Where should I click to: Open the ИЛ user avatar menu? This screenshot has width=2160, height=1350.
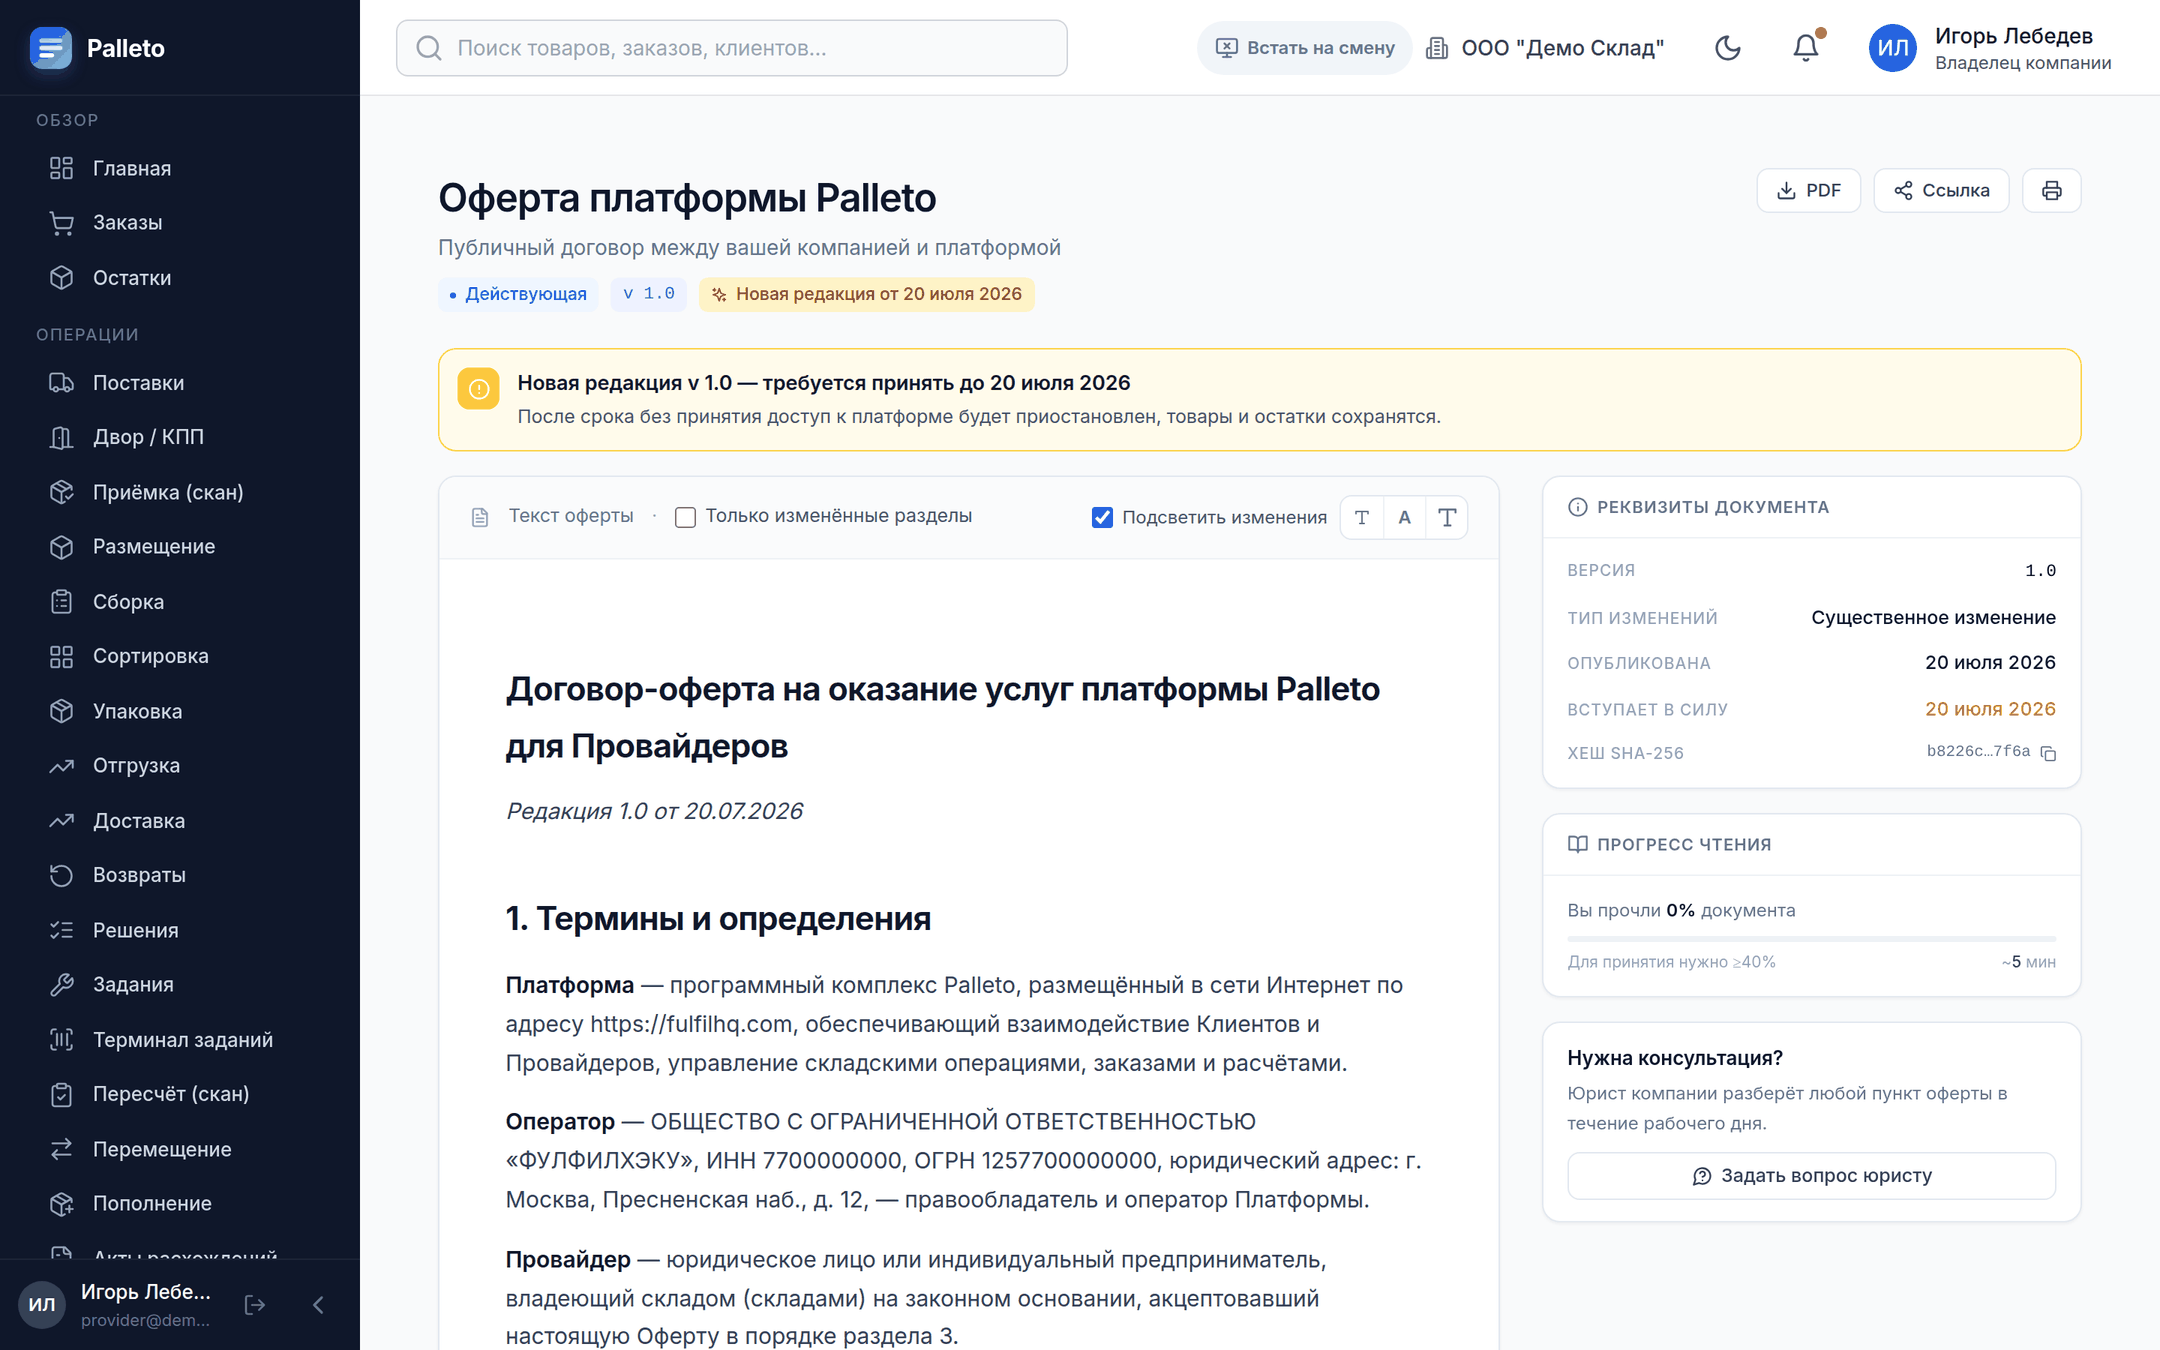1893,48
